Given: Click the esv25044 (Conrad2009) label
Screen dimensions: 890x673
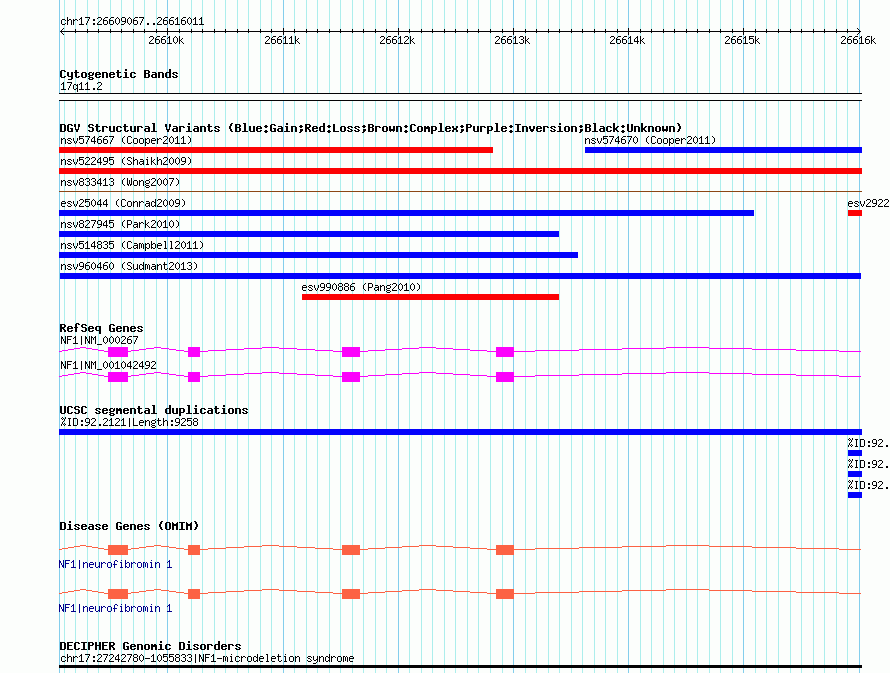Looking at the screenshot, I should (x=123, y=203).
